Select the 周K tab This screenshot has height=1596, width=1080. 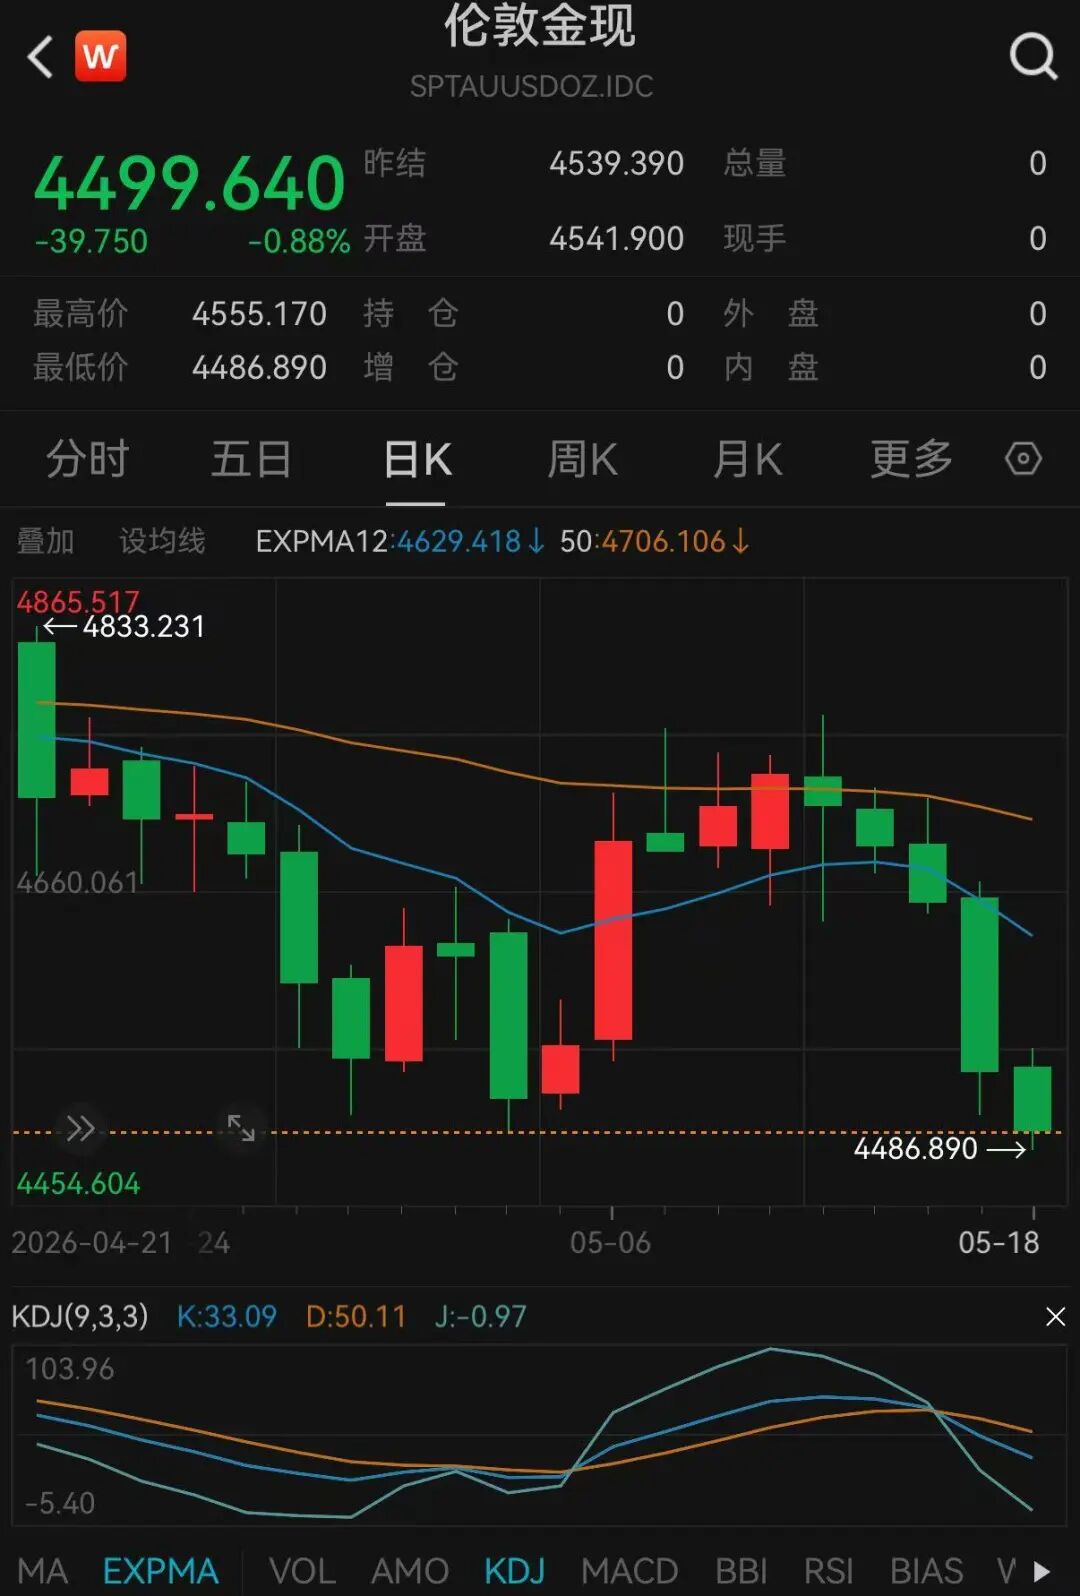point(582,459)
